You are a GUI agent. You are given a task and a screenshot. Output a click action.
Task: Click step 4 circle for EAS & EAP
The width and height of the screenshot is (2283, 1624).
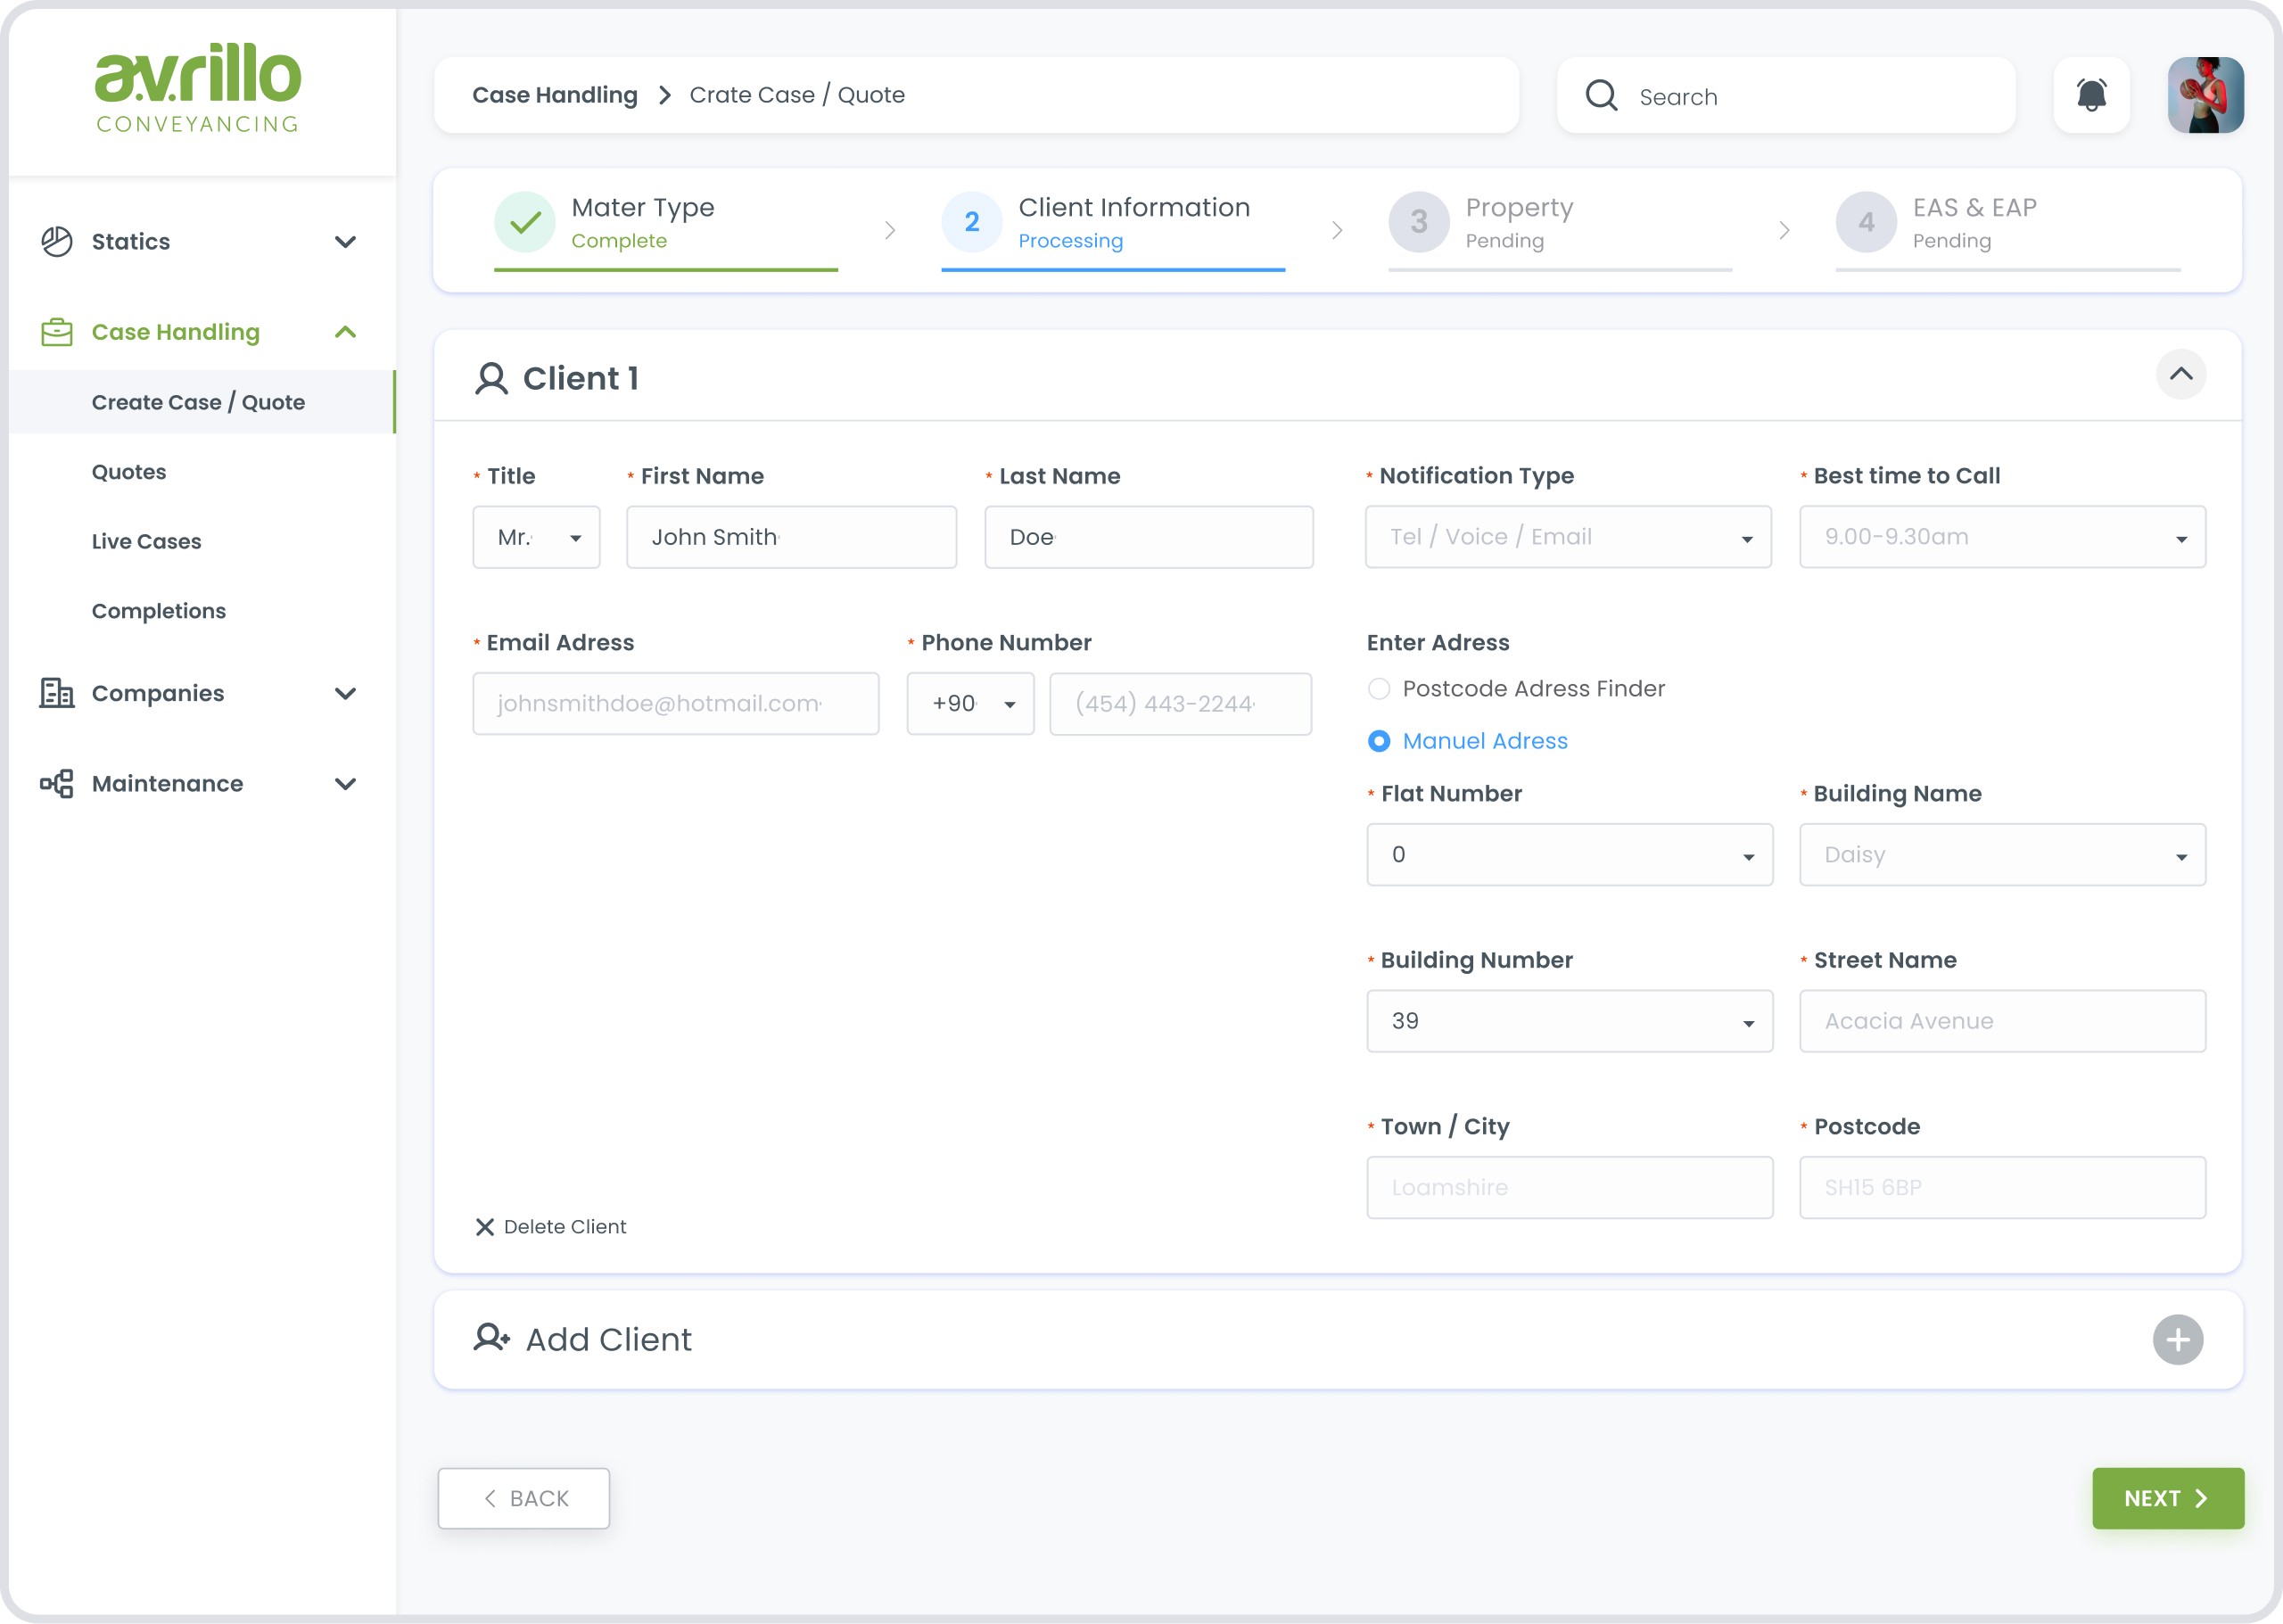pyautogui.click(x=1866, y=222)
